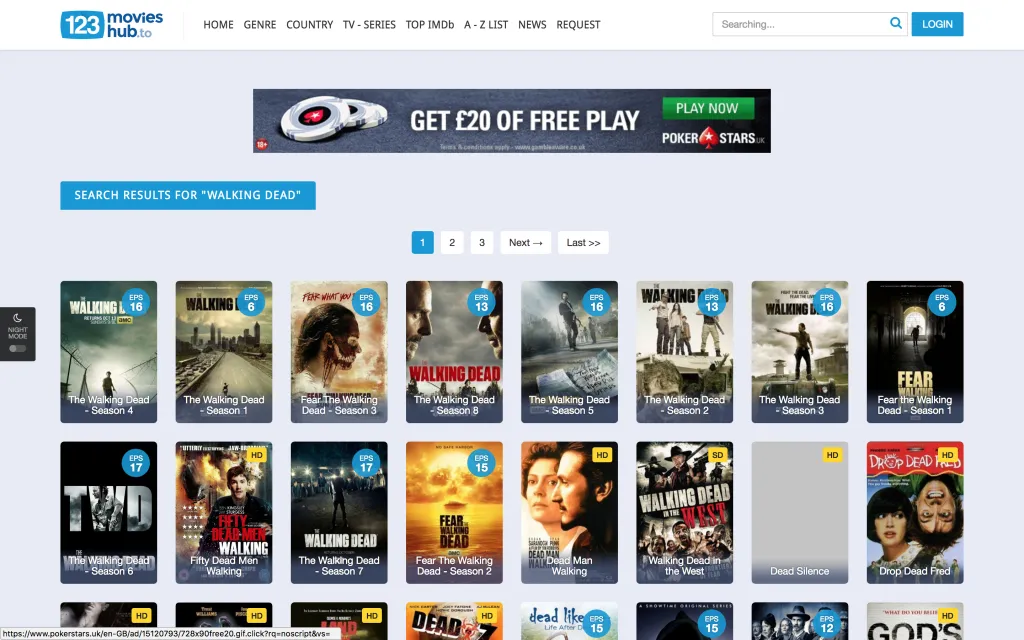Screen dimensions: 1024x640
Task: Click the LOGIN button
Action: click(x=937, y=24)
